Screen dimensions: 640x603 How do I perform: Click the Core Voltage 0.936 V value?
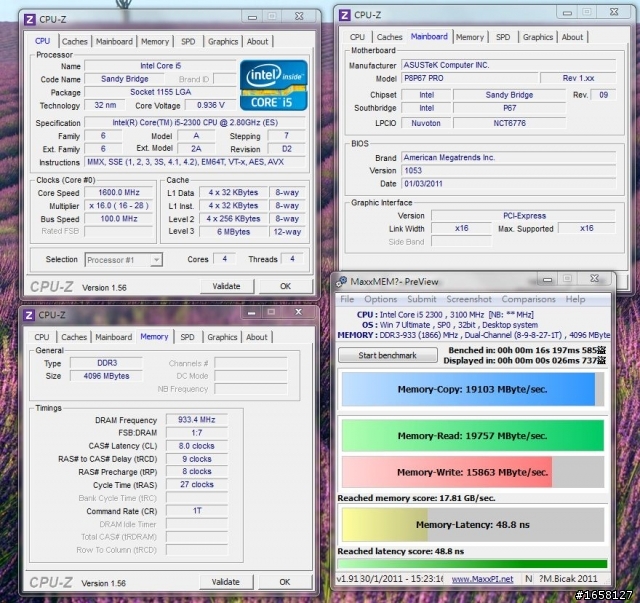[x=211, y=105]
